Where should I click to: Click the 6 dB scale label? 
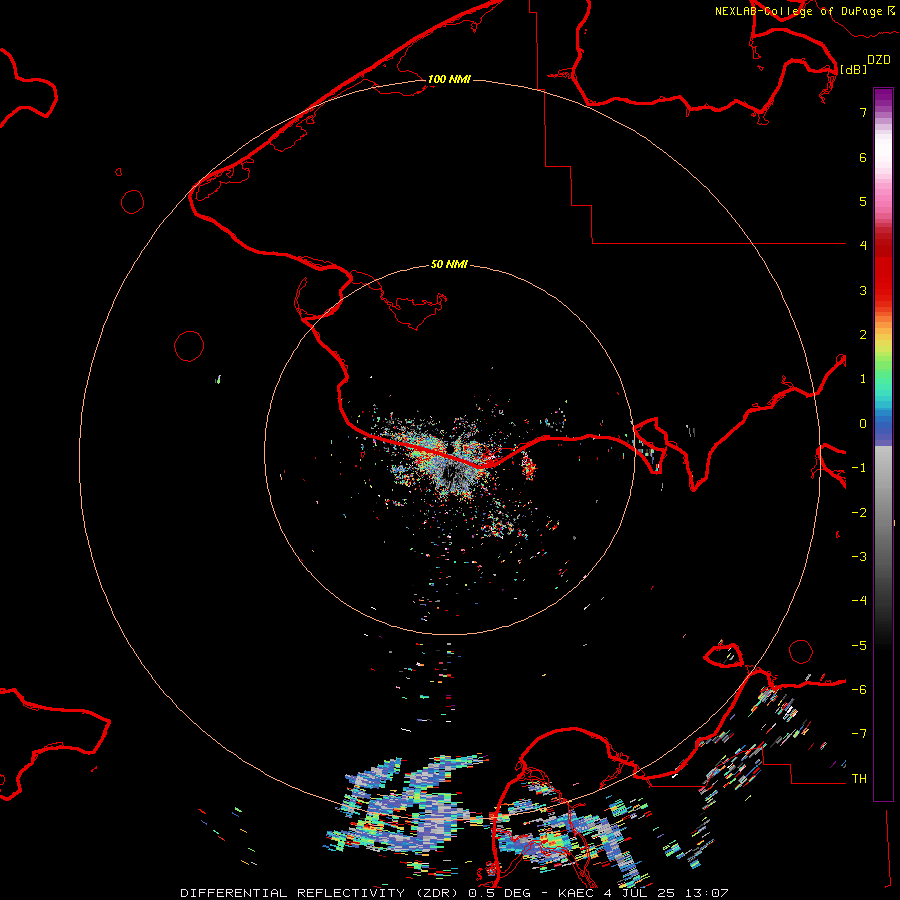(863, 157)
